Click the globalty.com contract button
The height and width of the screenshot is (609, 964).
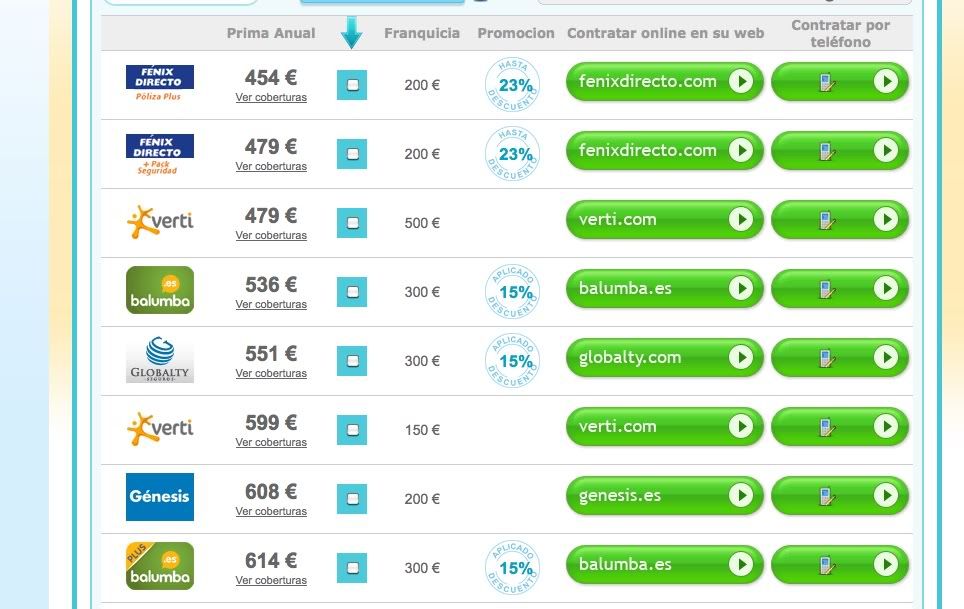point(665,357)
